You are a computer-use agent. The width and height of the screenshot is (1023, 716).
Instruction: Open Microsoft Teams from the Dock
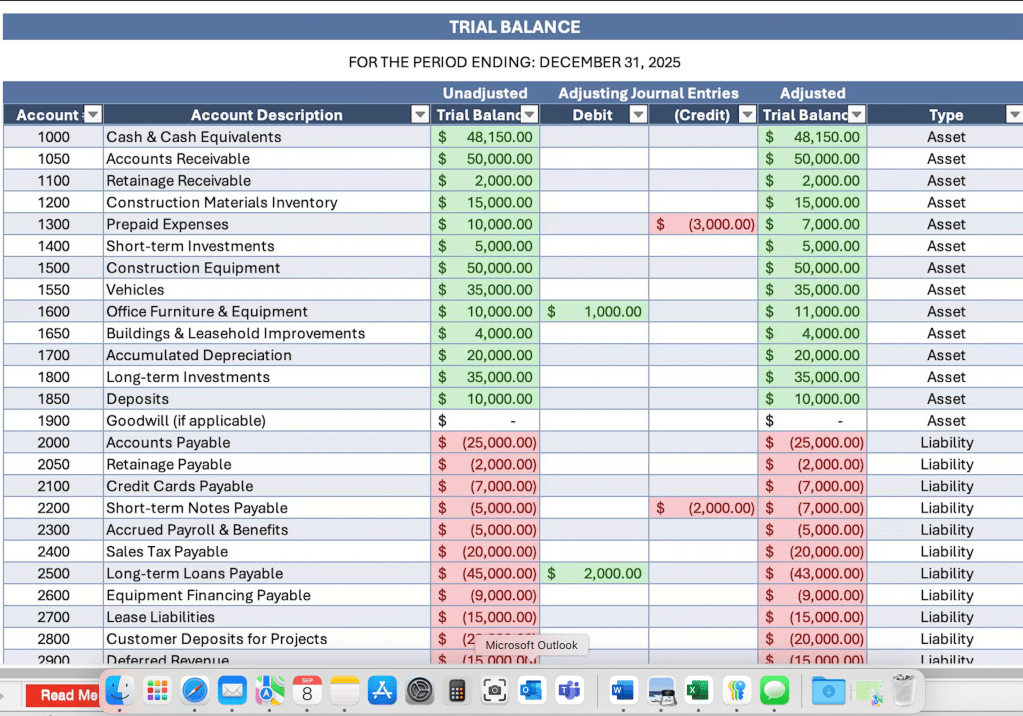[568, 690]
